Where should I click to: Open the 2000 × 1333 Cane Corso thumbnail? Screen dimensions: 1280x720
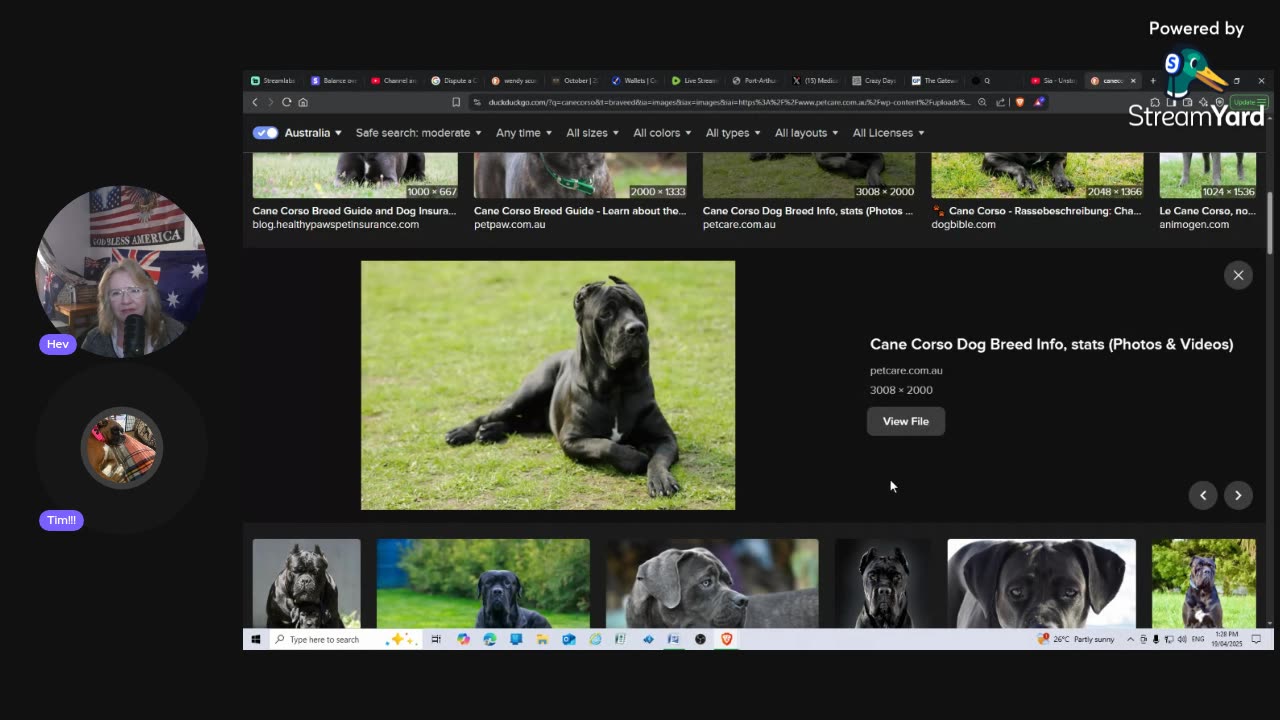pos(580,176)
